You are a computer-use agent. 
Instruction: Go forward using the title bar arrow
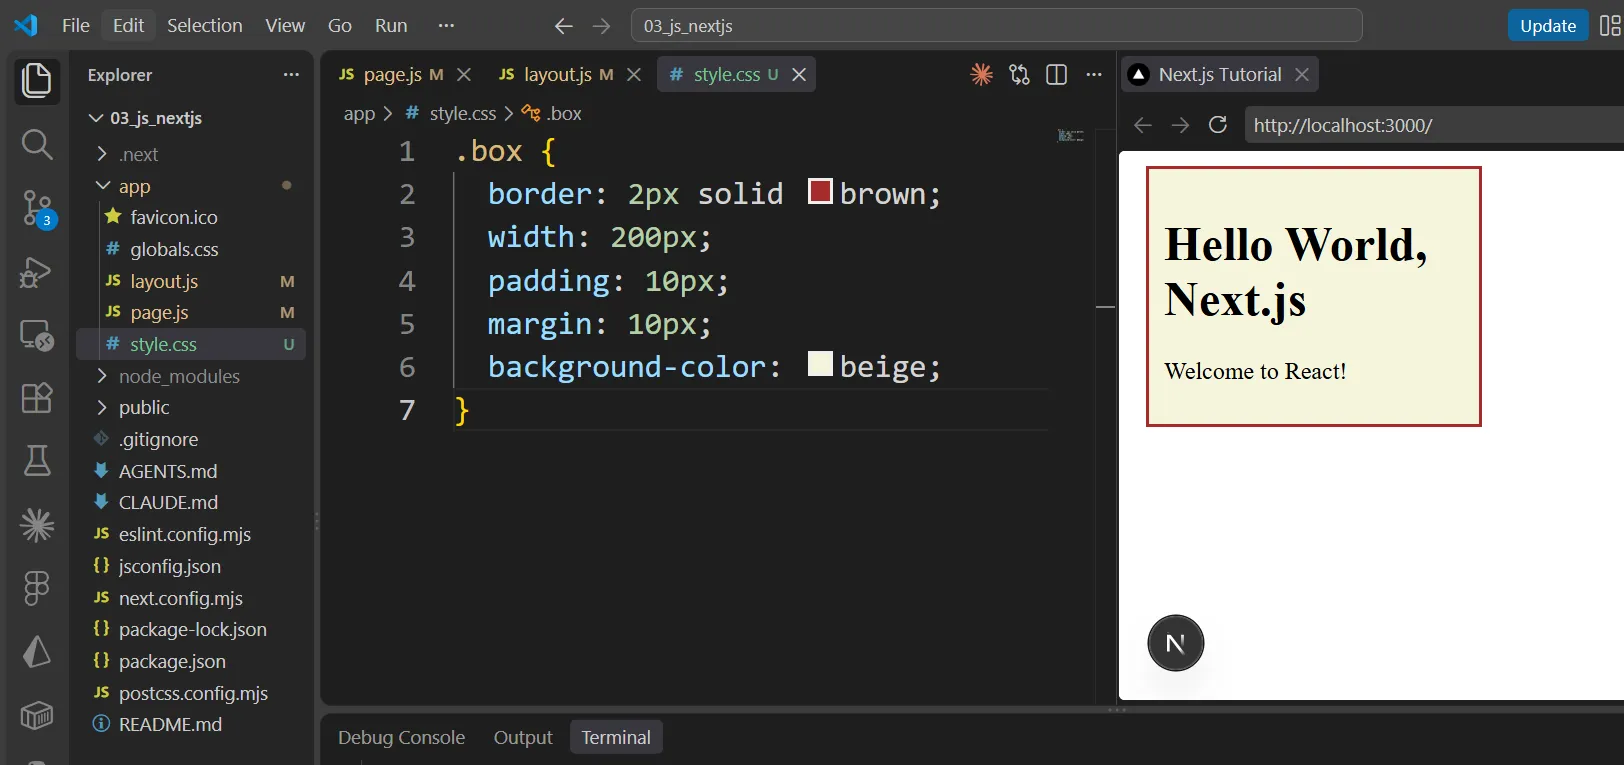coord(601,26)
